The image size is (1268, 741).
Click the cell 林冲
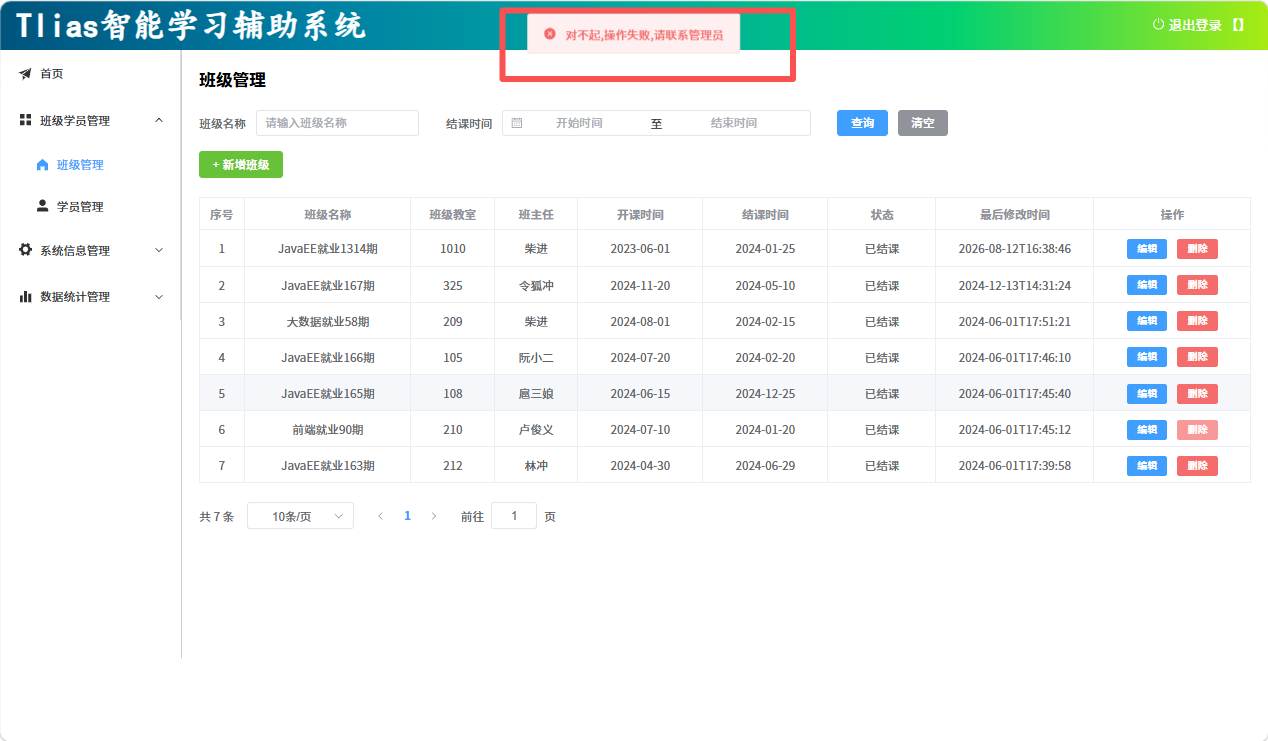536,466
